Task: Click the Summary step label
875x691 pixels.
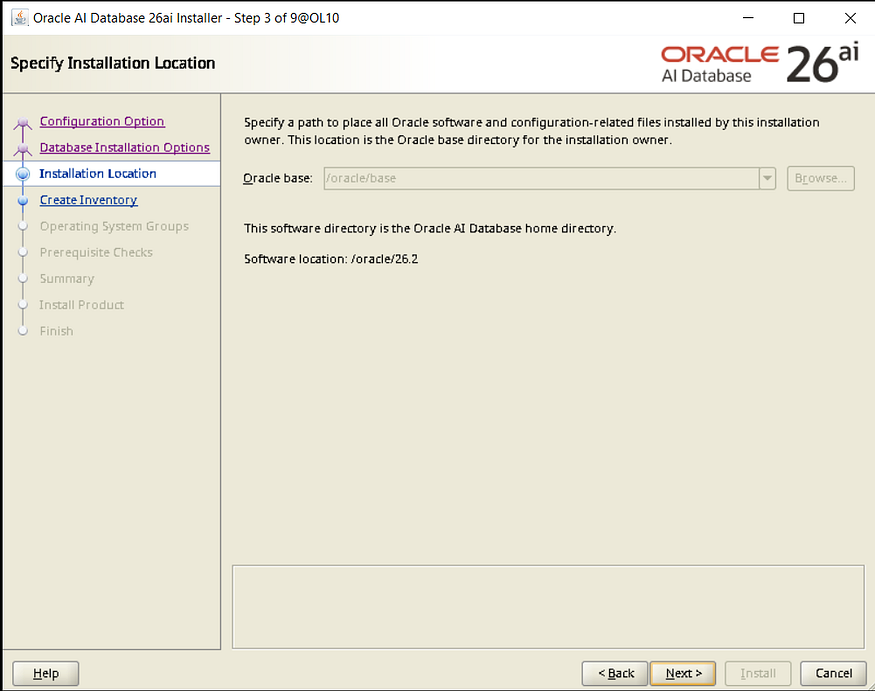Action: point(67,279)
